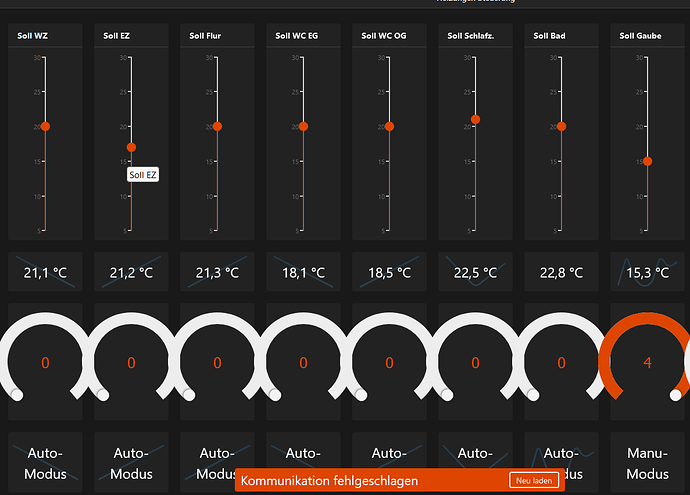Open the 18,5 °C temperature tile
Screen dimensions: 690x495
389,272
